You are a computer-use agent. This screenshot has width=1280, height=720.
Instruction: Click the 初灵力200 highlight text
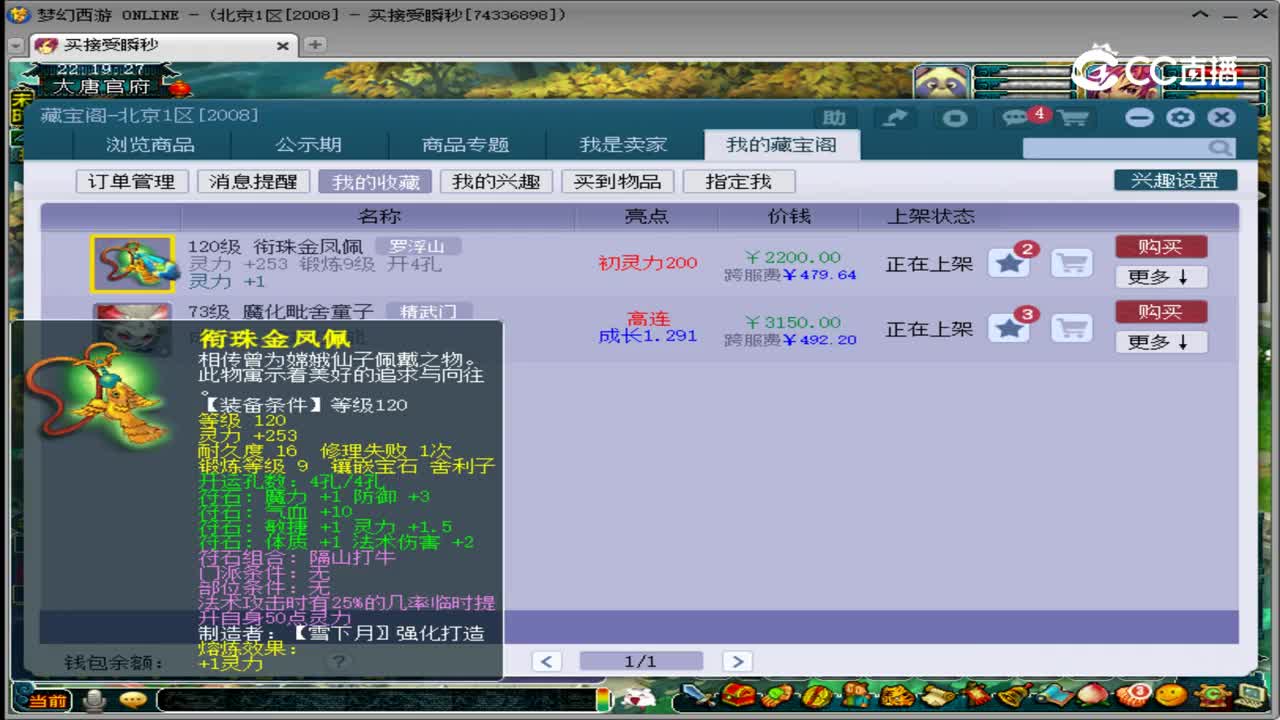(648, 263)
